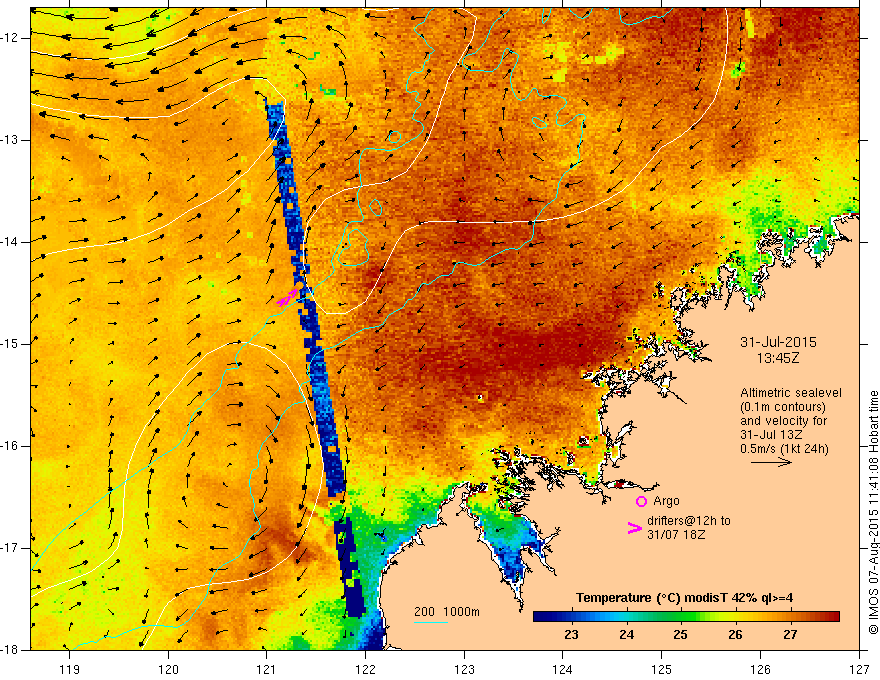The width and height of the screenshot is (880, 680).
Task: Click the magenta drifter marker on the map
Action: click(x=287, y=298)
